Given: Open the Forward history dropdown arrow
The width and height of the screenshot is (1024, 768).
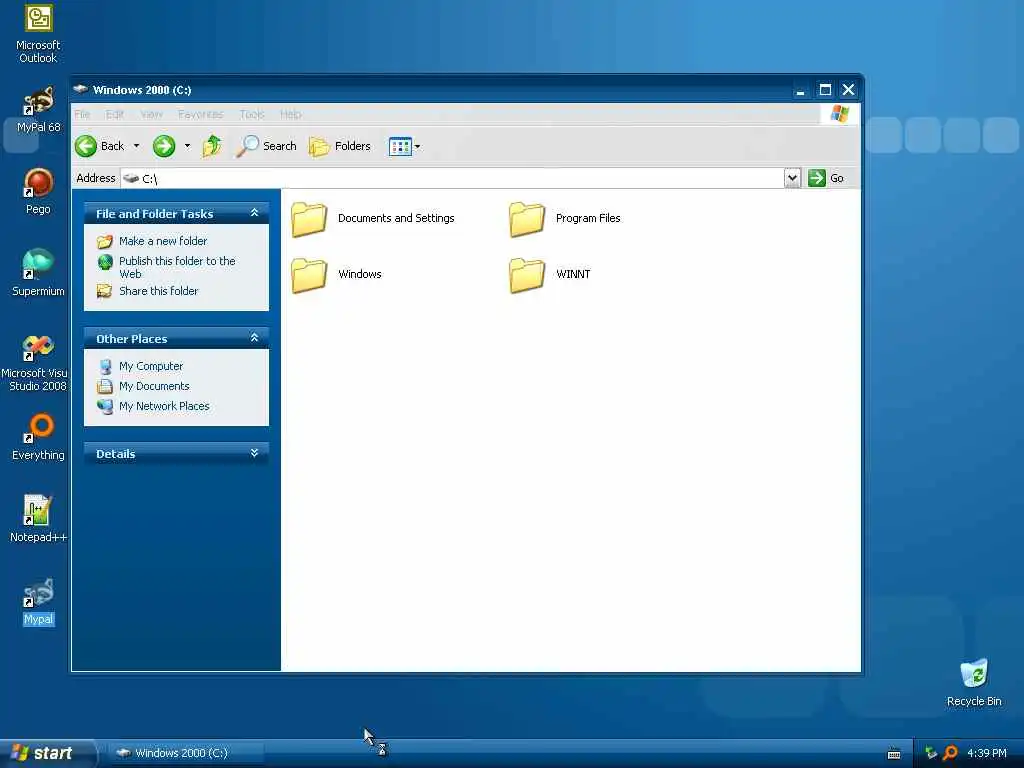Looking at the screenshot, I should coord(187,146).
